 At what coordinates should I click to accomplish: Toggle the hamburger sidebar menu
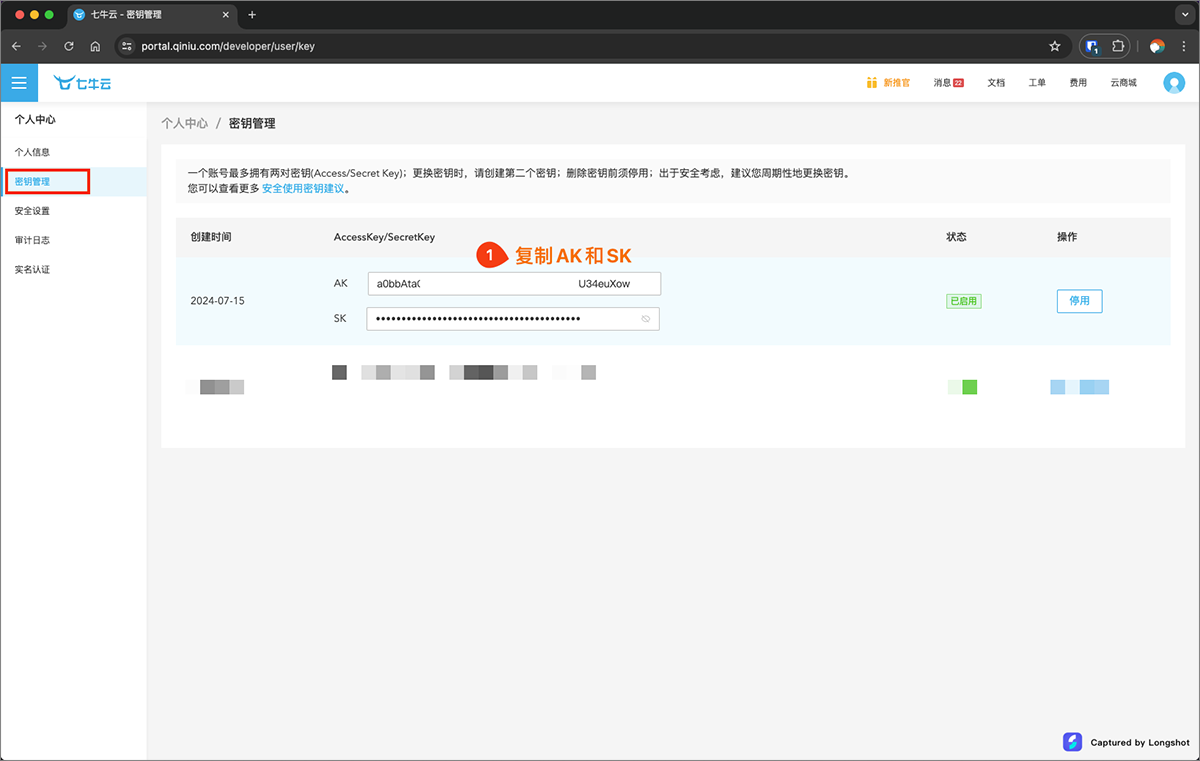[19, 83]
